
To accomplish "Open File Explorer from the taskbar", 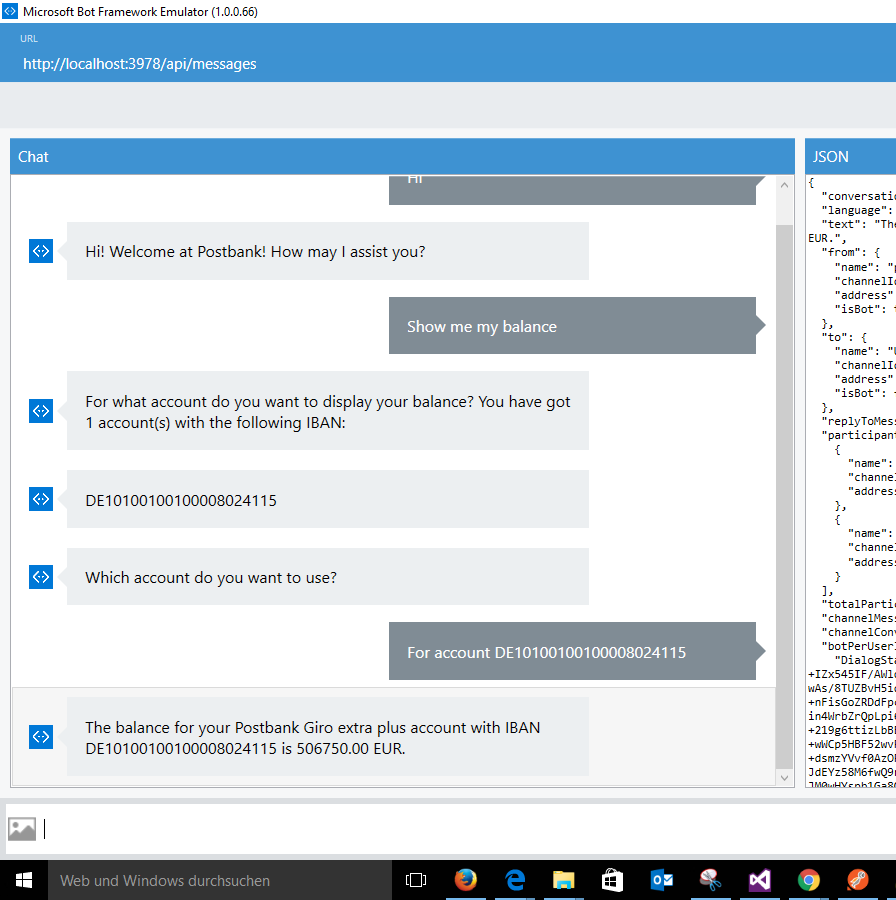I will pyautogui.click(x=564, y=880).
